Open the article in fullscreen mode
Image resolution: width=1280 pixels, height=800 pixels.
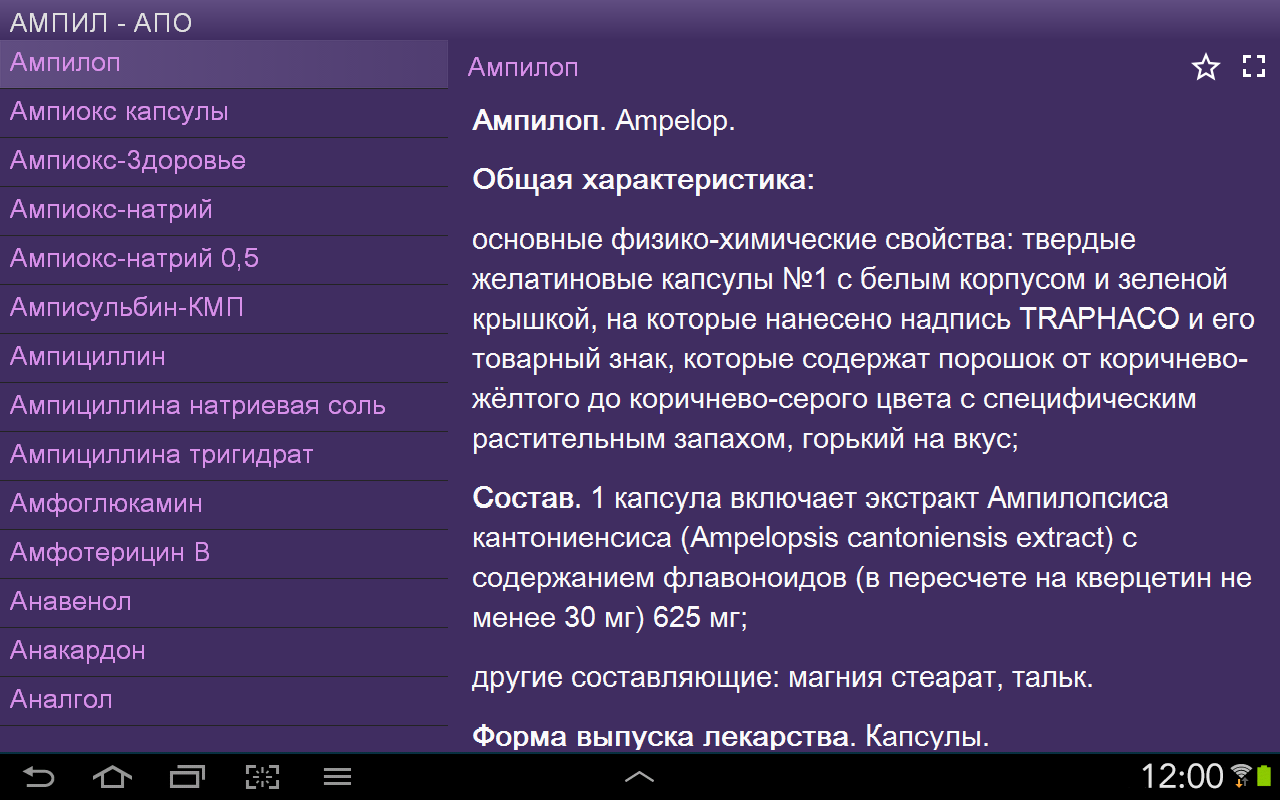point(1254,67)
